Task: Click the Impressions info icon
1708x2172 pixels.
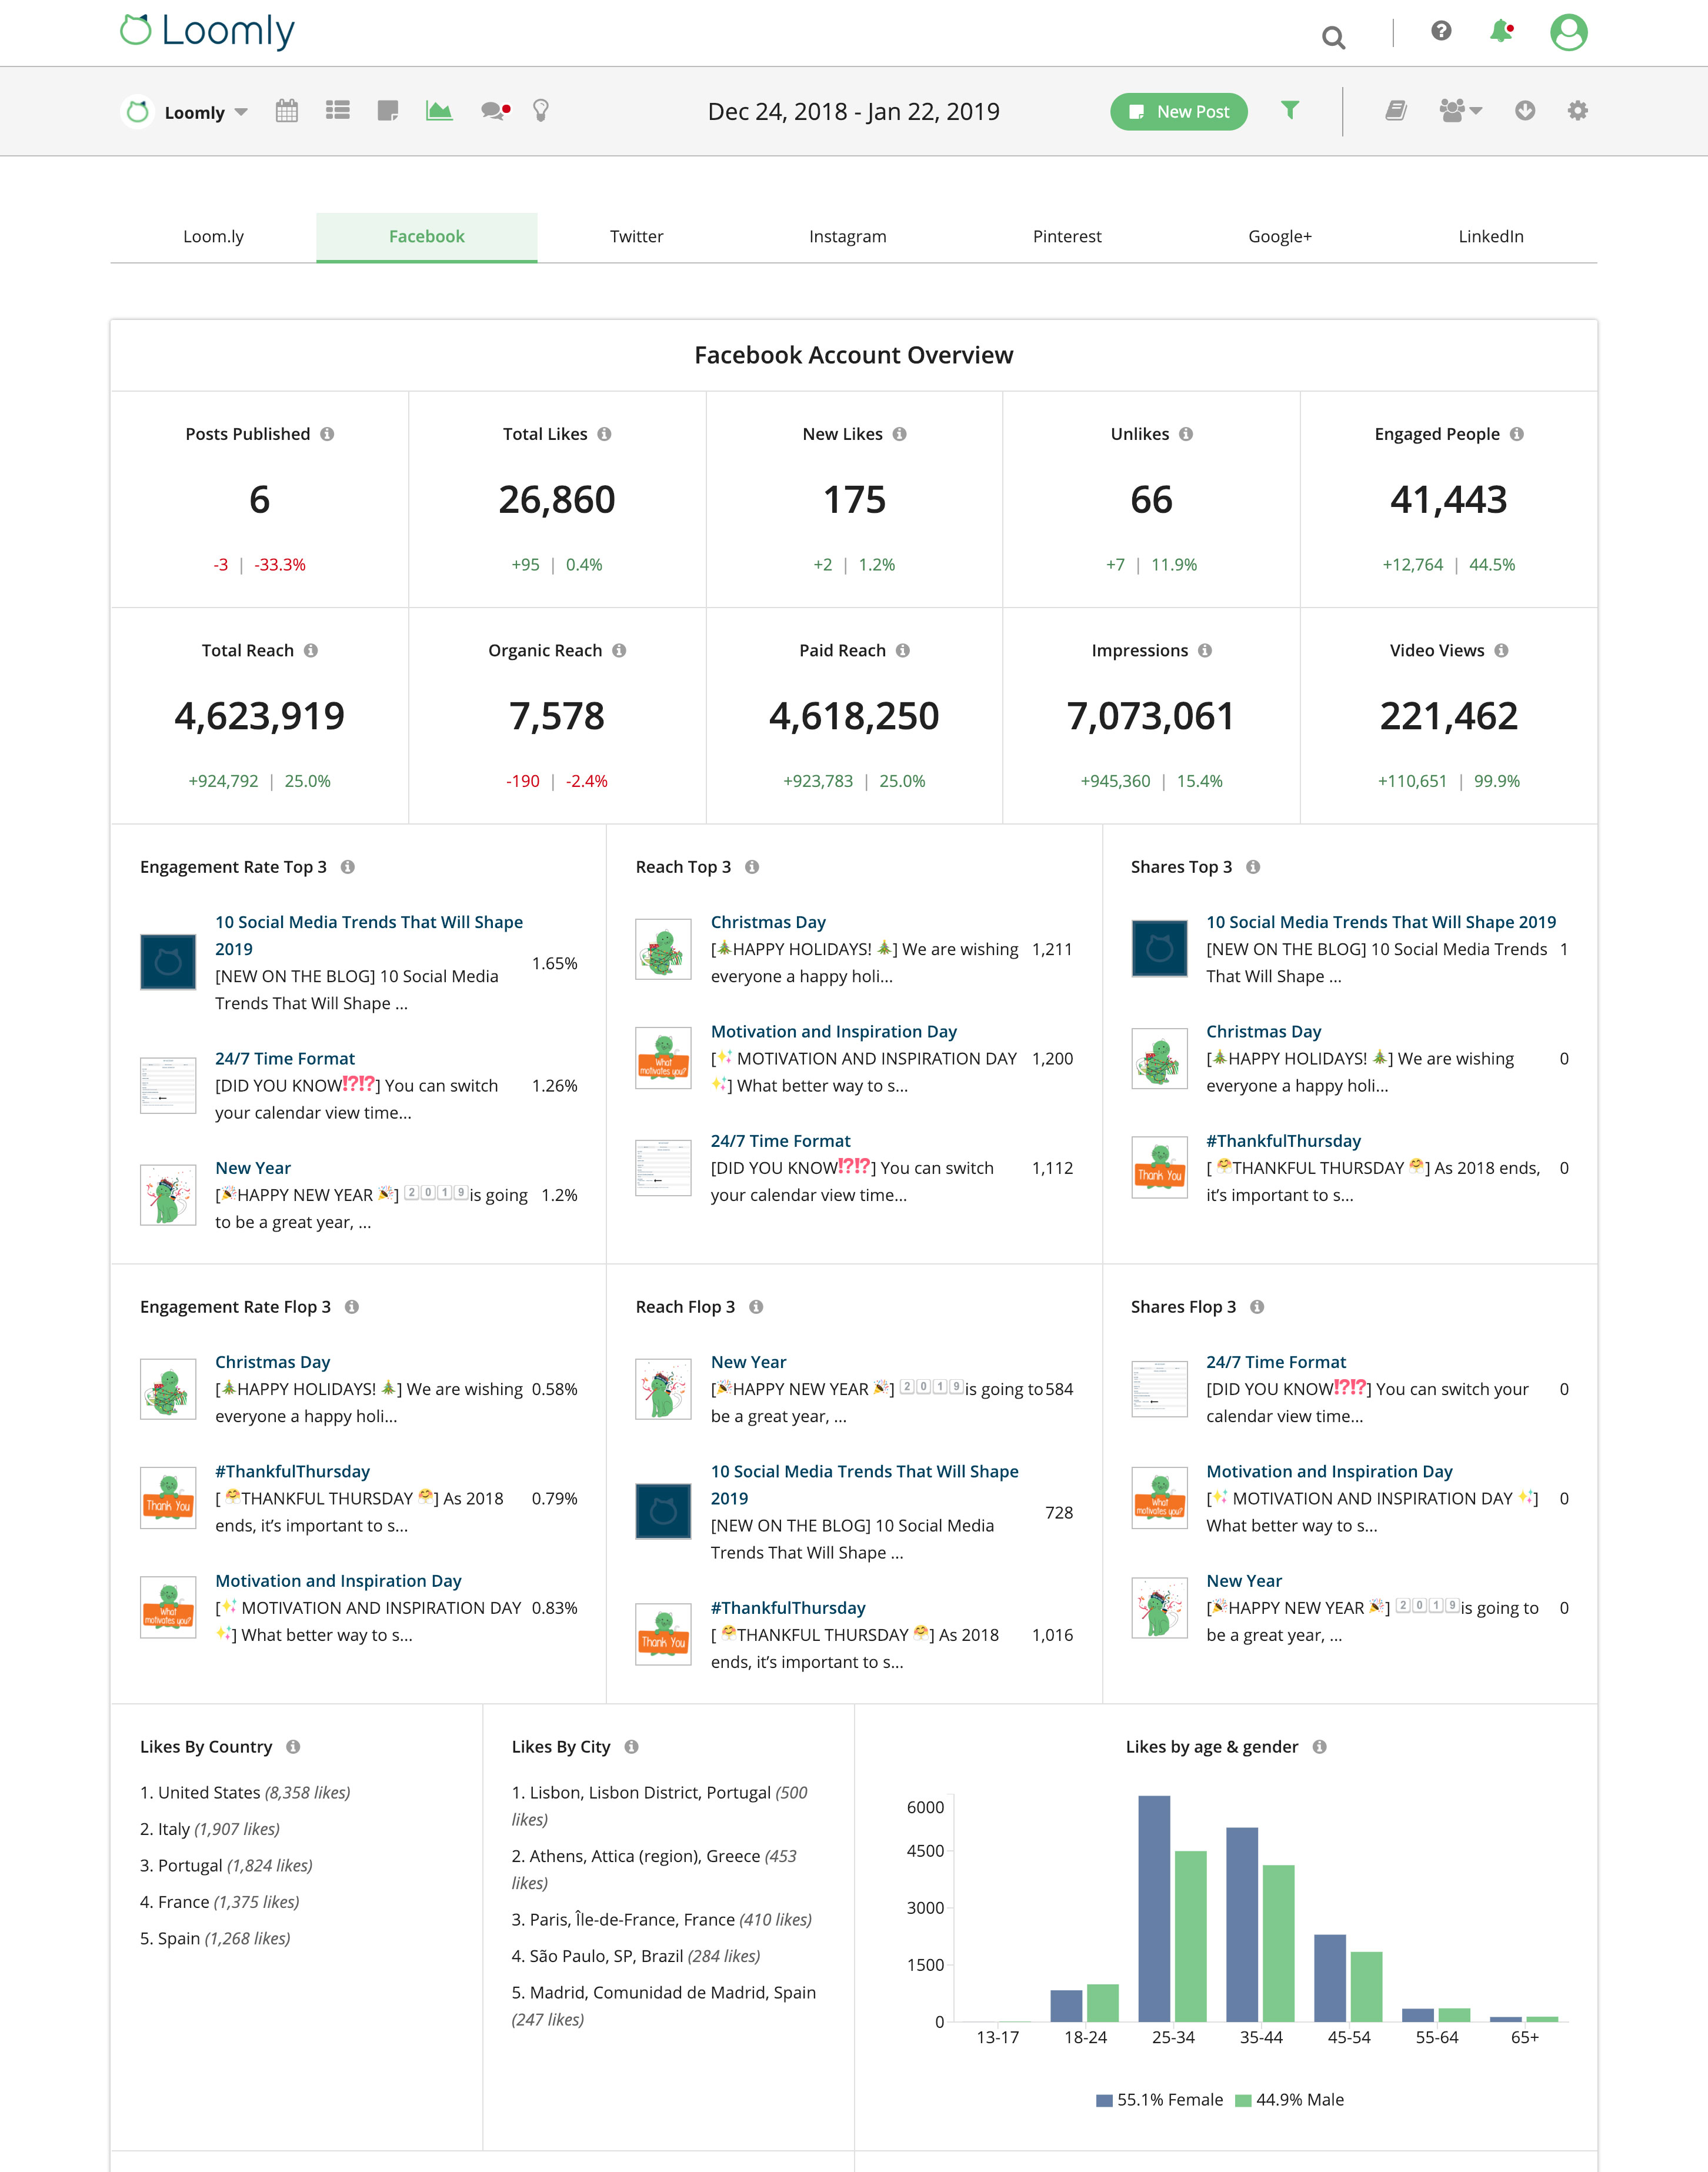Action: coord(1205,650)
